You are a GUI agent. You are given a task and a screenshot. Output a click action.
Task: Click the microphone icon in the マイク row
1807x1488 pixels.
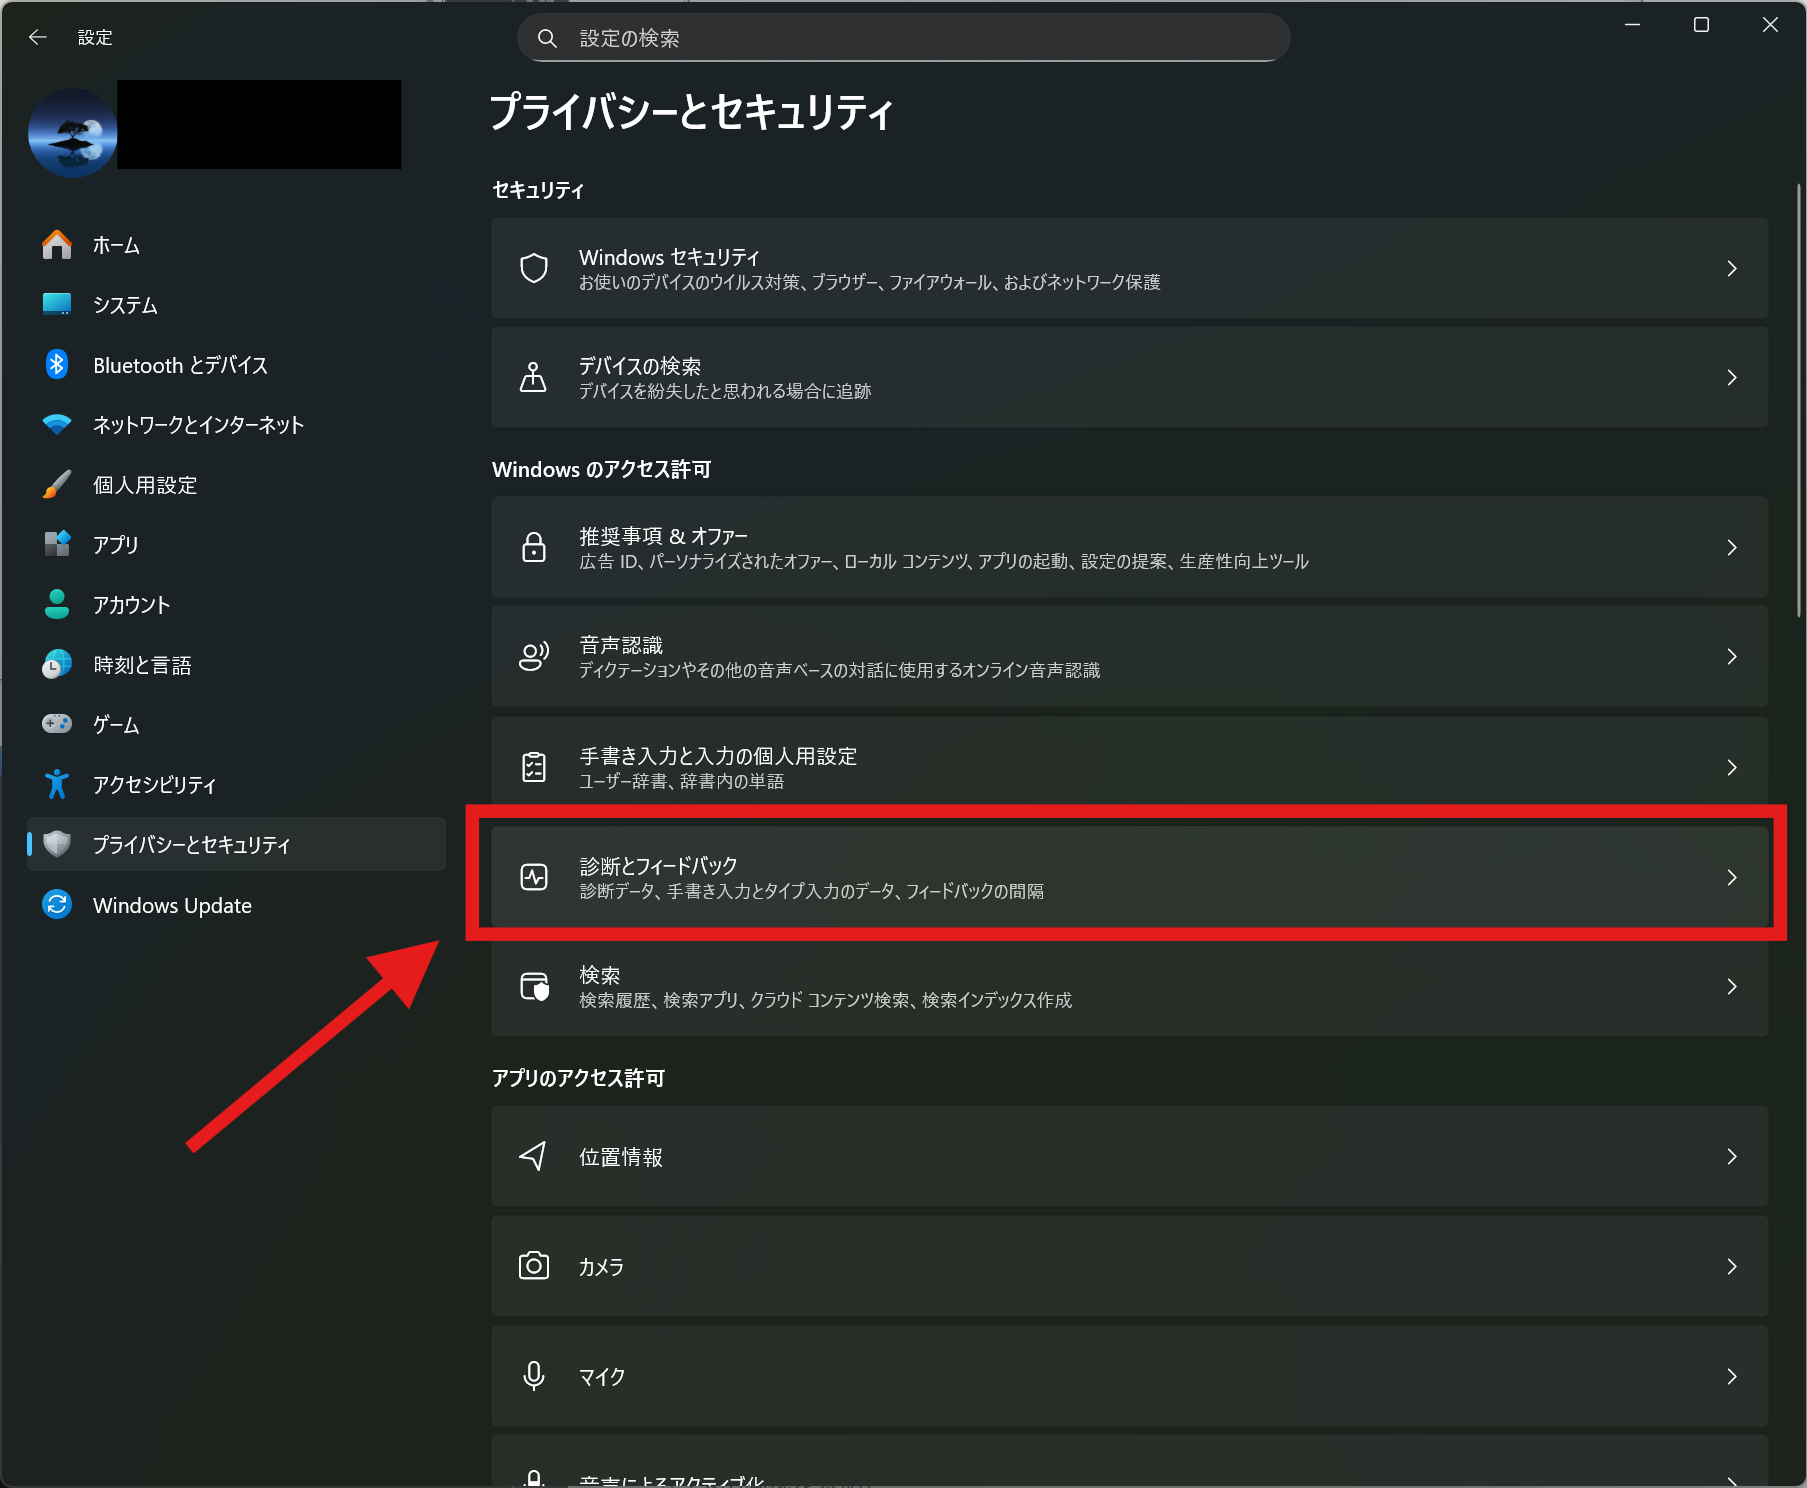pos(534,1376)
